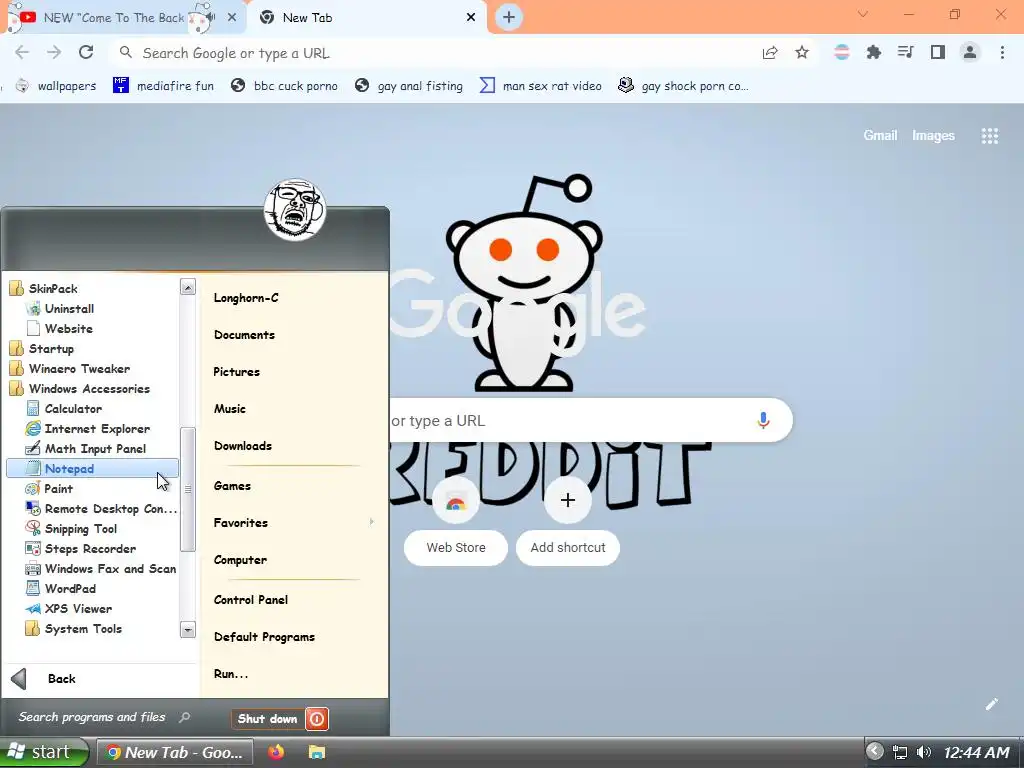Share this page icon

point(770,53)
